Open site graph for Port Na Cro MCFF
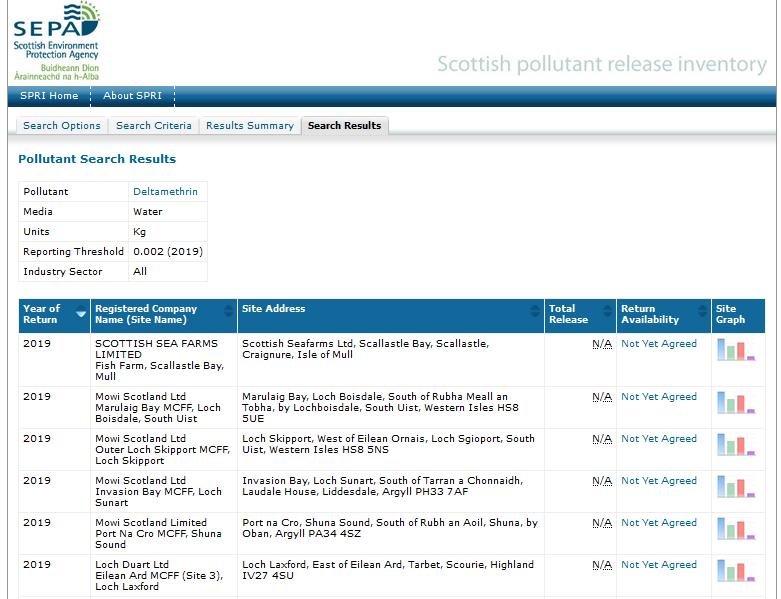Viewport: 781px width, 599px height. coord(736,528)
